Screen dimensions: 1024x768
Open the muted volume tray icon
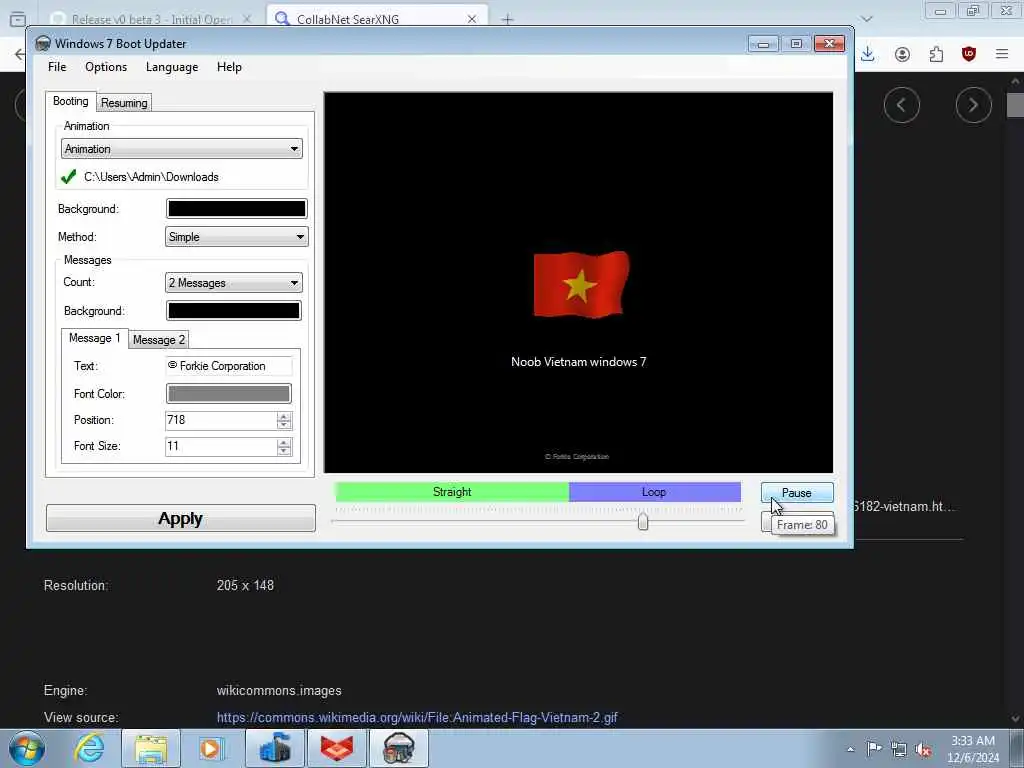pos(923,749)
